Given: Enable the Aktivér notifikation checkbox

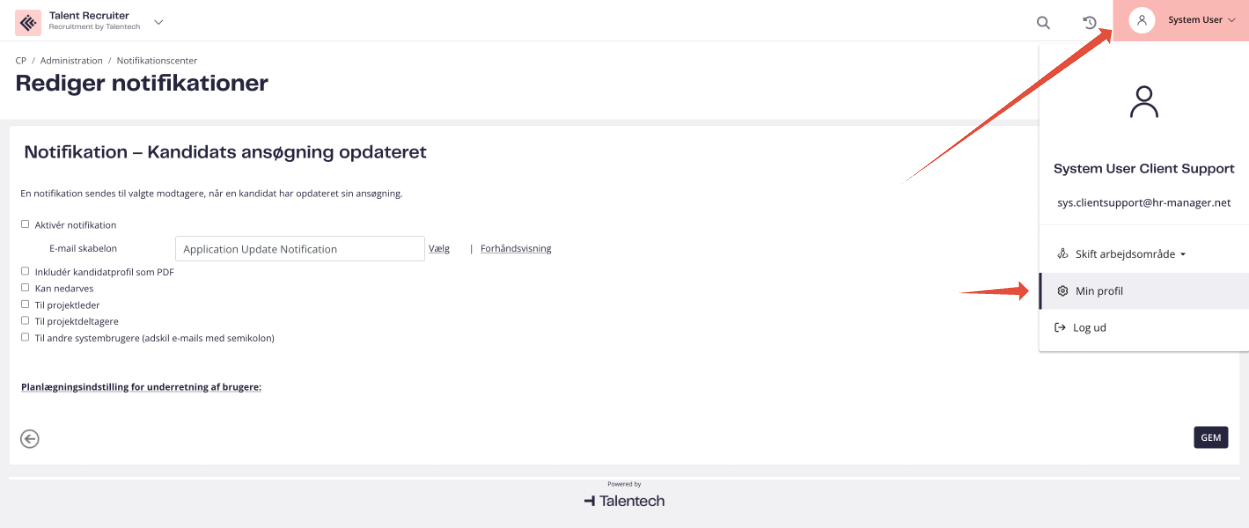Looking at the screenshot, I should pos(25,224).
